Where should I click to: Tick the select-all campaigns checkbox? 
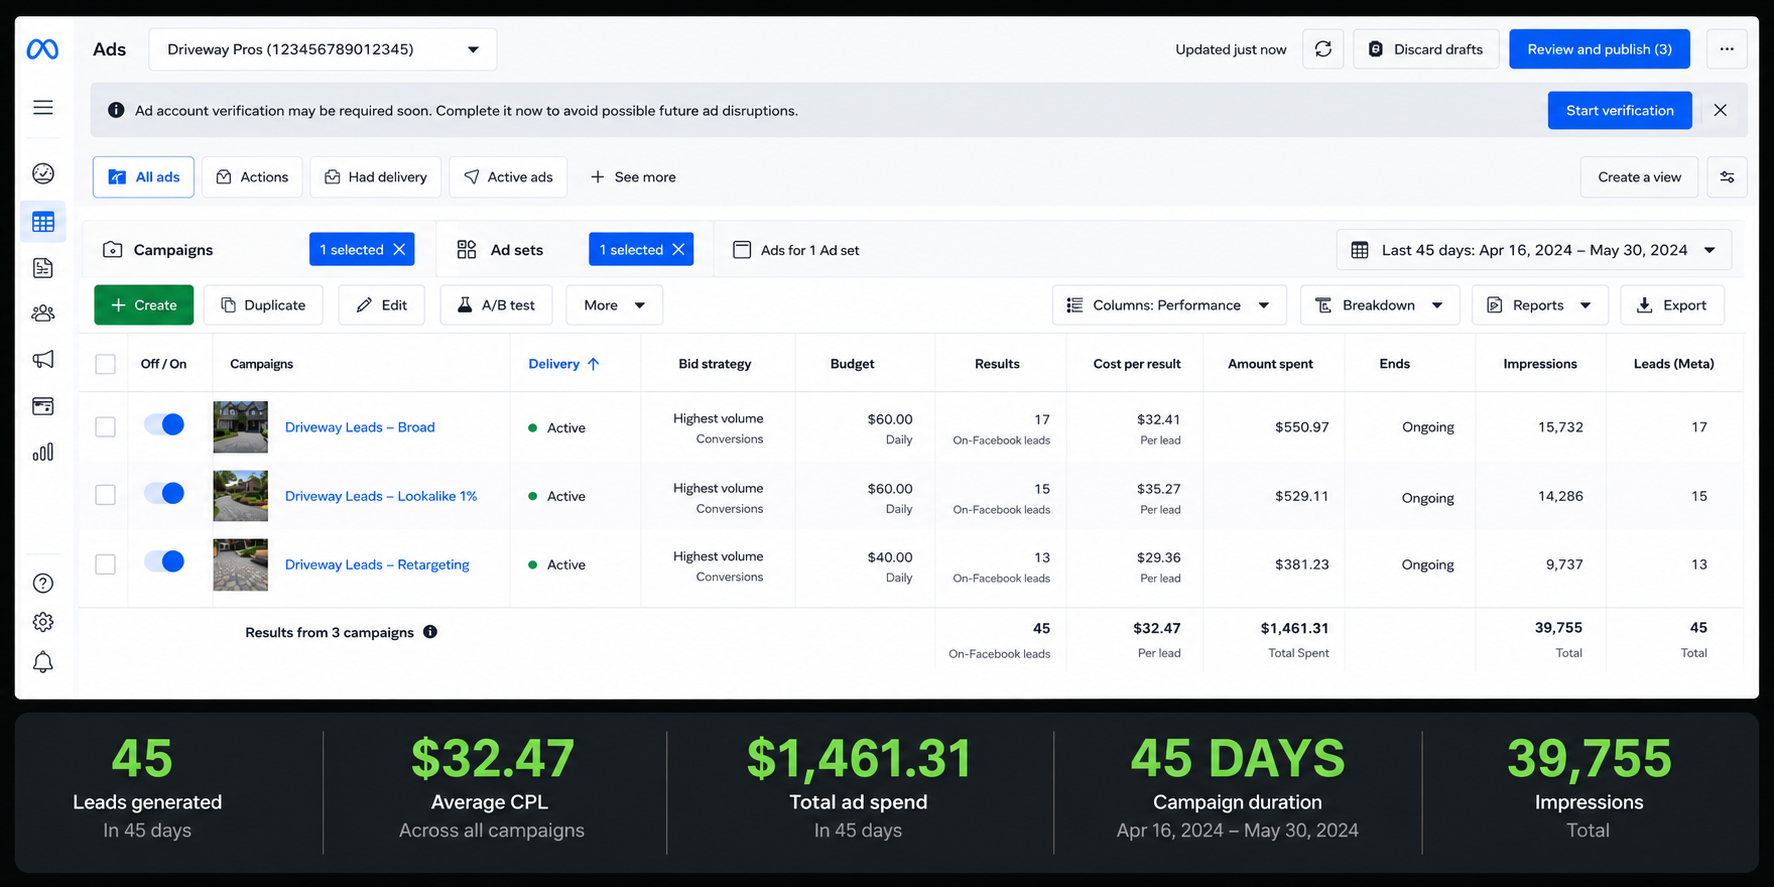(x=105, y=364)
